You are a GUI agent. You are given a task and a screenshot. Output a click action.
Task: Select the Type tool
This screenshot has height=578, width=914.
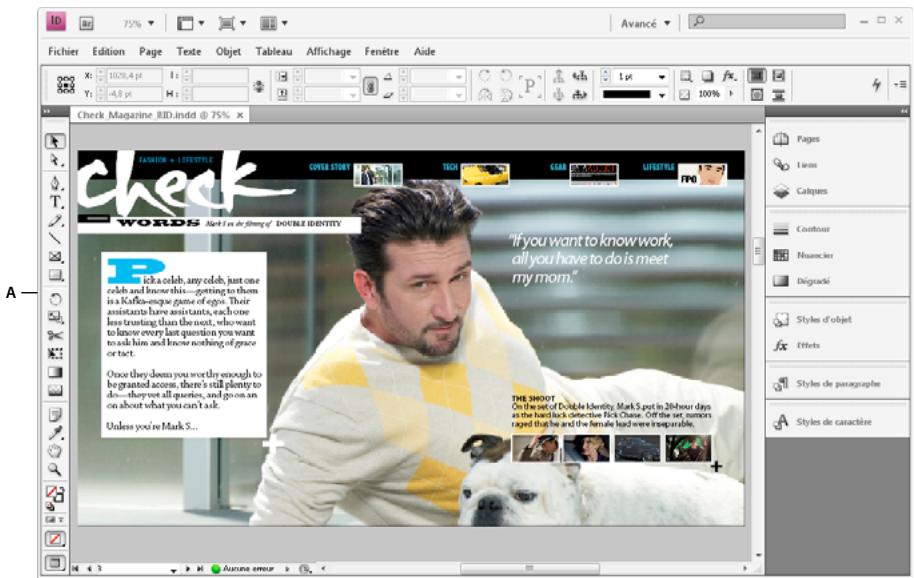click(55, 202)
